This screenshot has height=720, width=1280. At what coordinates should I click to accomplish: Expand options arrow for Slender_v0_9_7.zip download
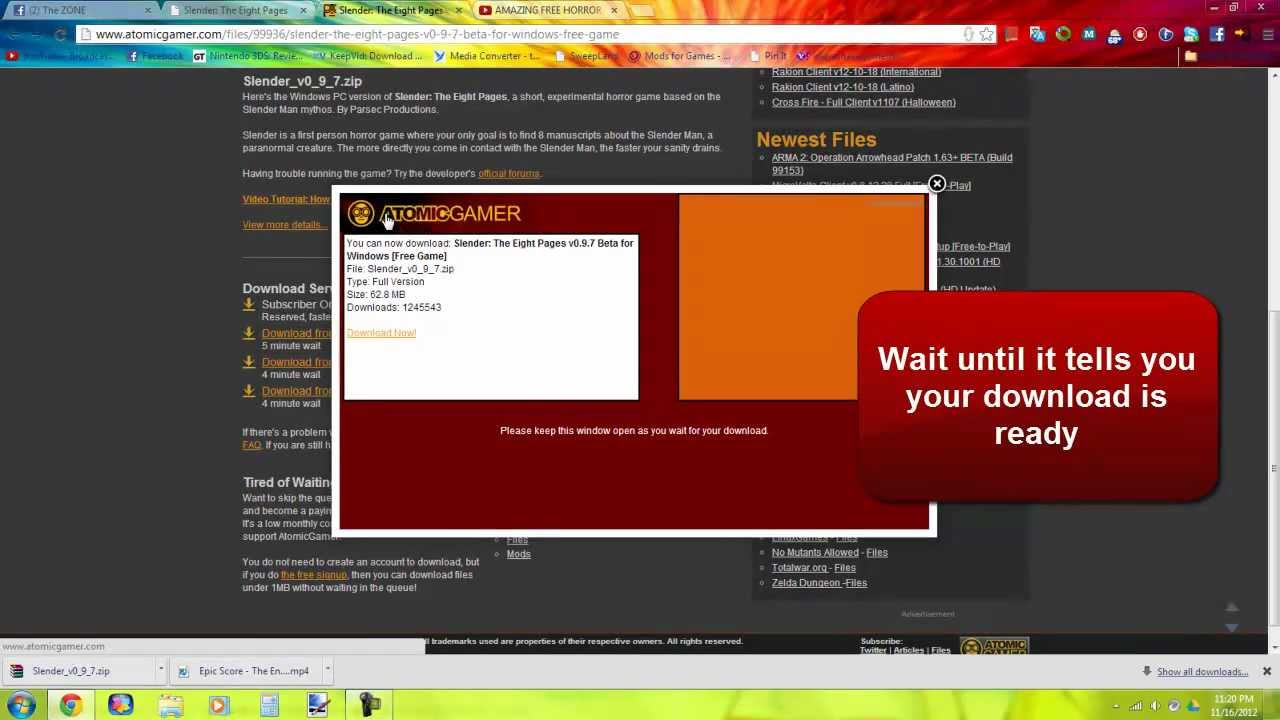[x=160, y=671]
